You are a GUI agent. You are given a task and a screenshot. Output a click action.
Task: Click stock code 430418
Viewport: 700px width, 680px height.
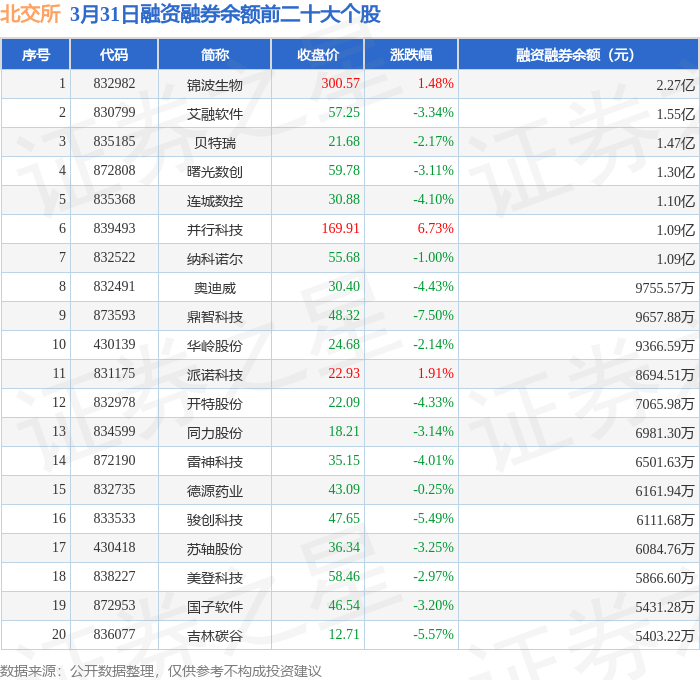tap(114, 548)
